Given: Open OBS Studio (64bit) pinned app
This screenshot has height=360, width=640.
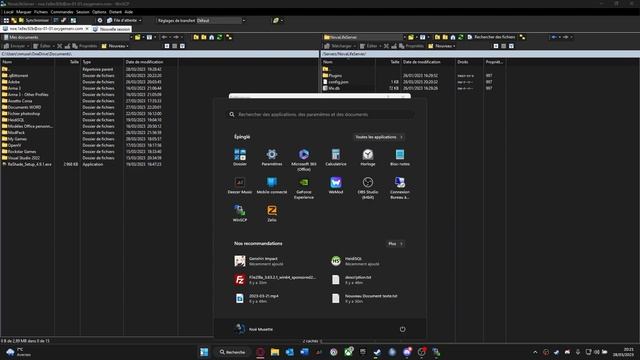Looking at the screenshot, I should point(368,188).
